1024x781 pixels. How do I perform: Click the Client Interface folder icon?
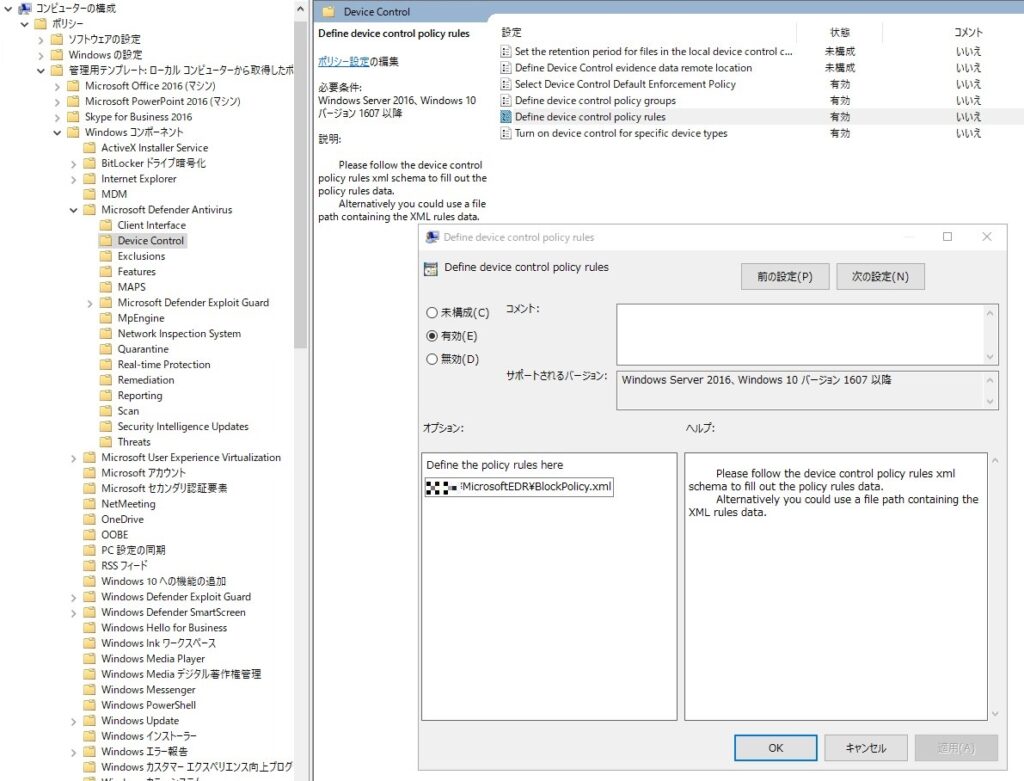tap(106, 225)
